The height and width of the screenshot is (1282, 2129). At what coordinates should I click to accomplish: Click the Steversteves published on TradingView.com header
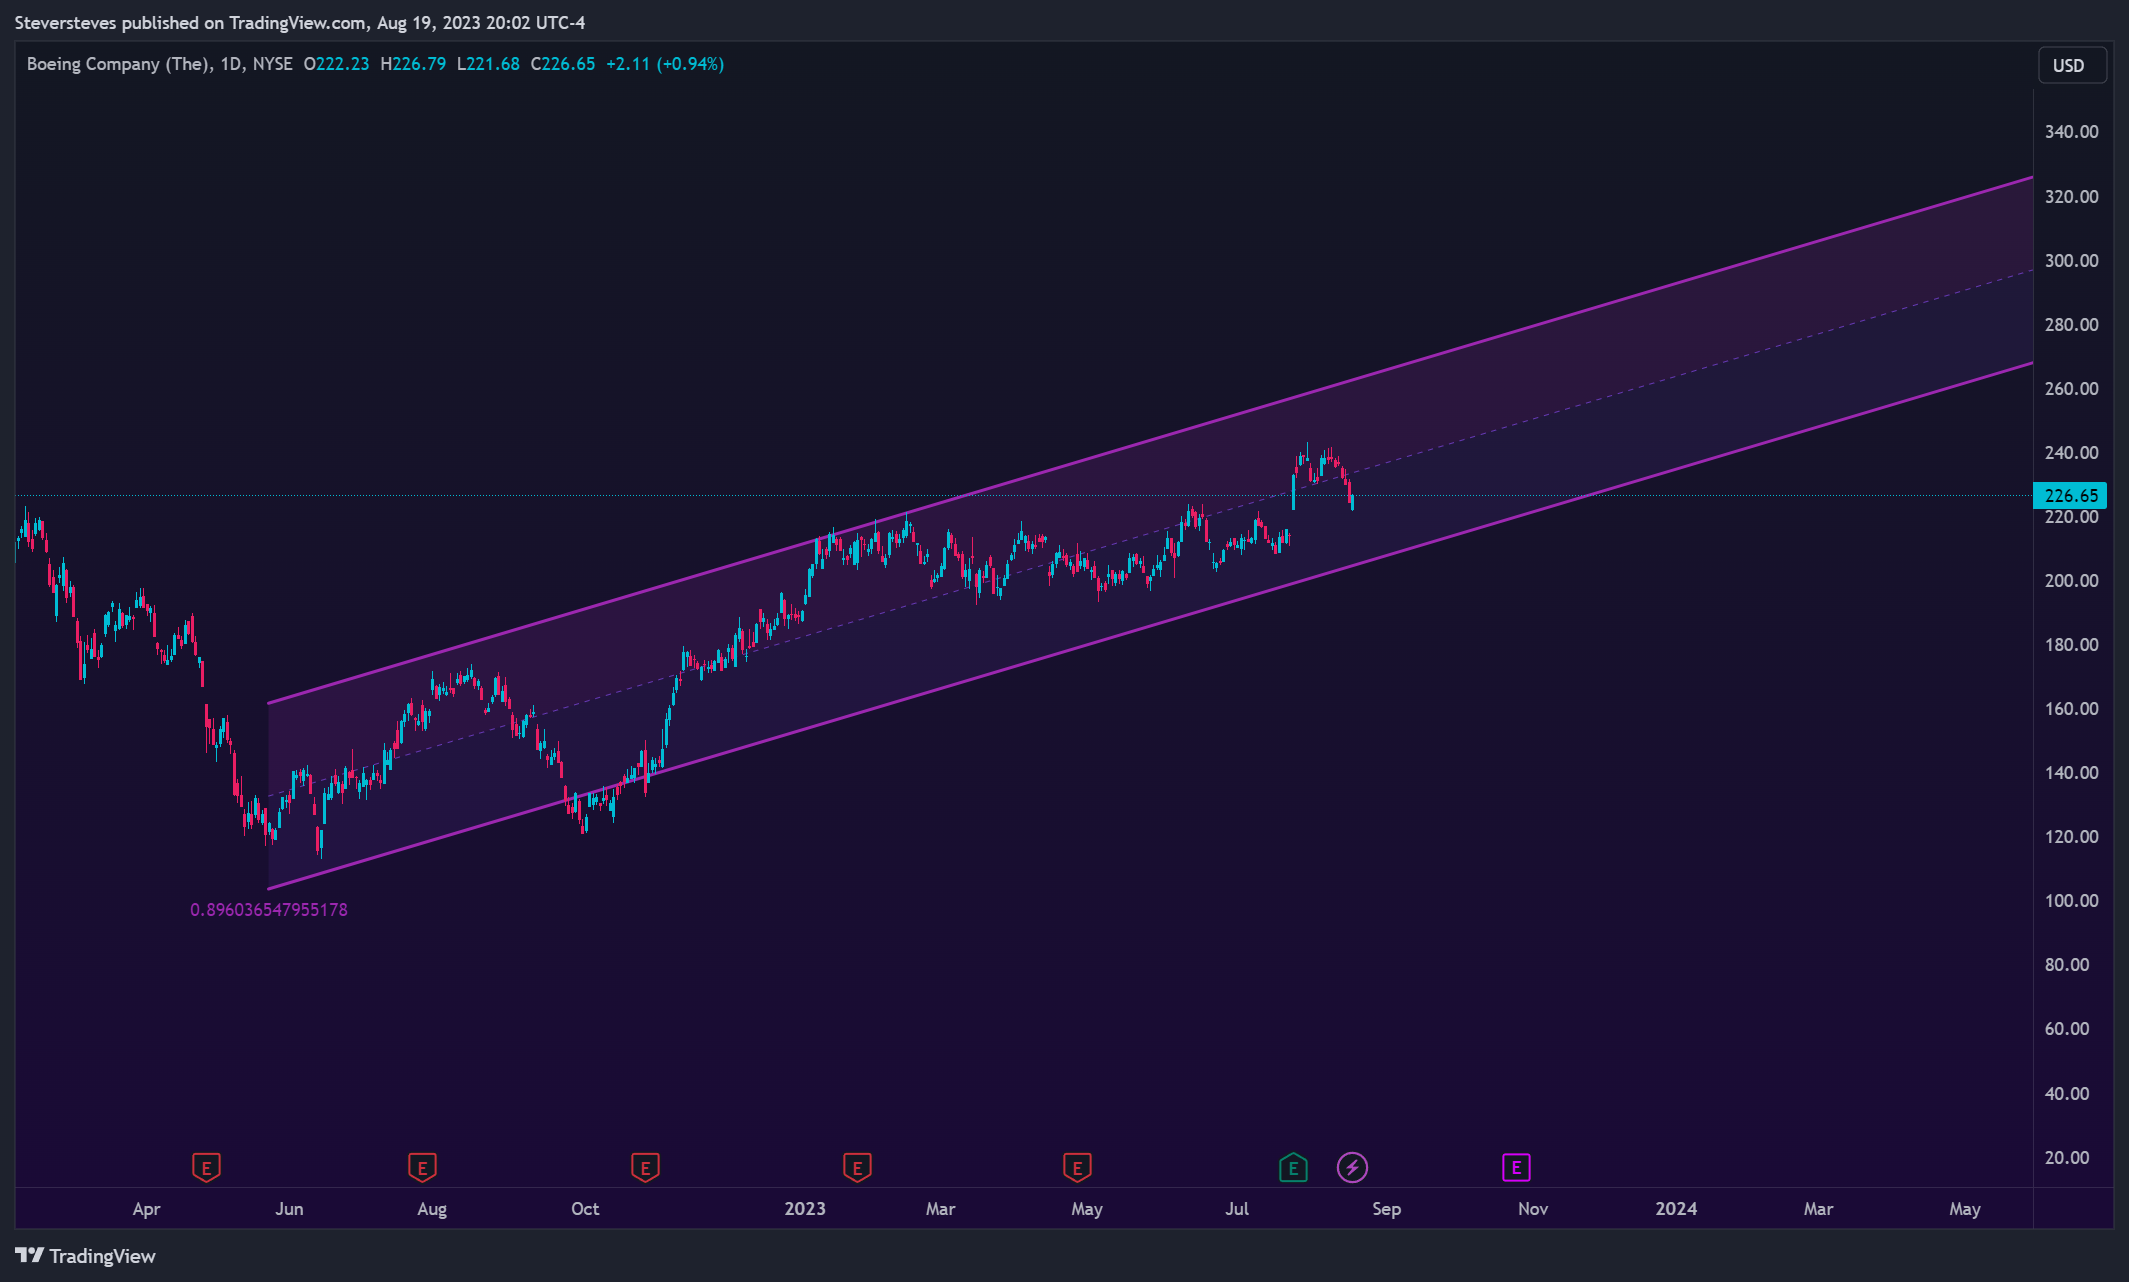[300, 22]
